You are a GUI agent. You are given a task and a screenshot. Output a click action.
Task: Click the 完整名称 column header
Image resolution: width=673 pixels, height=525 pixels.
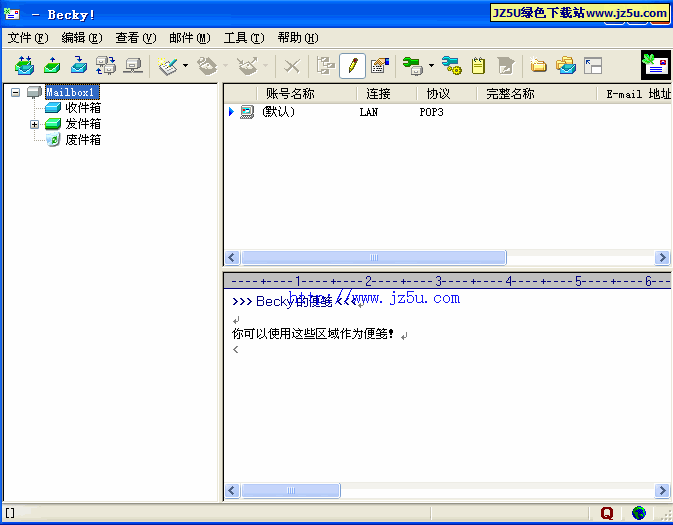[x=537, y=94]
